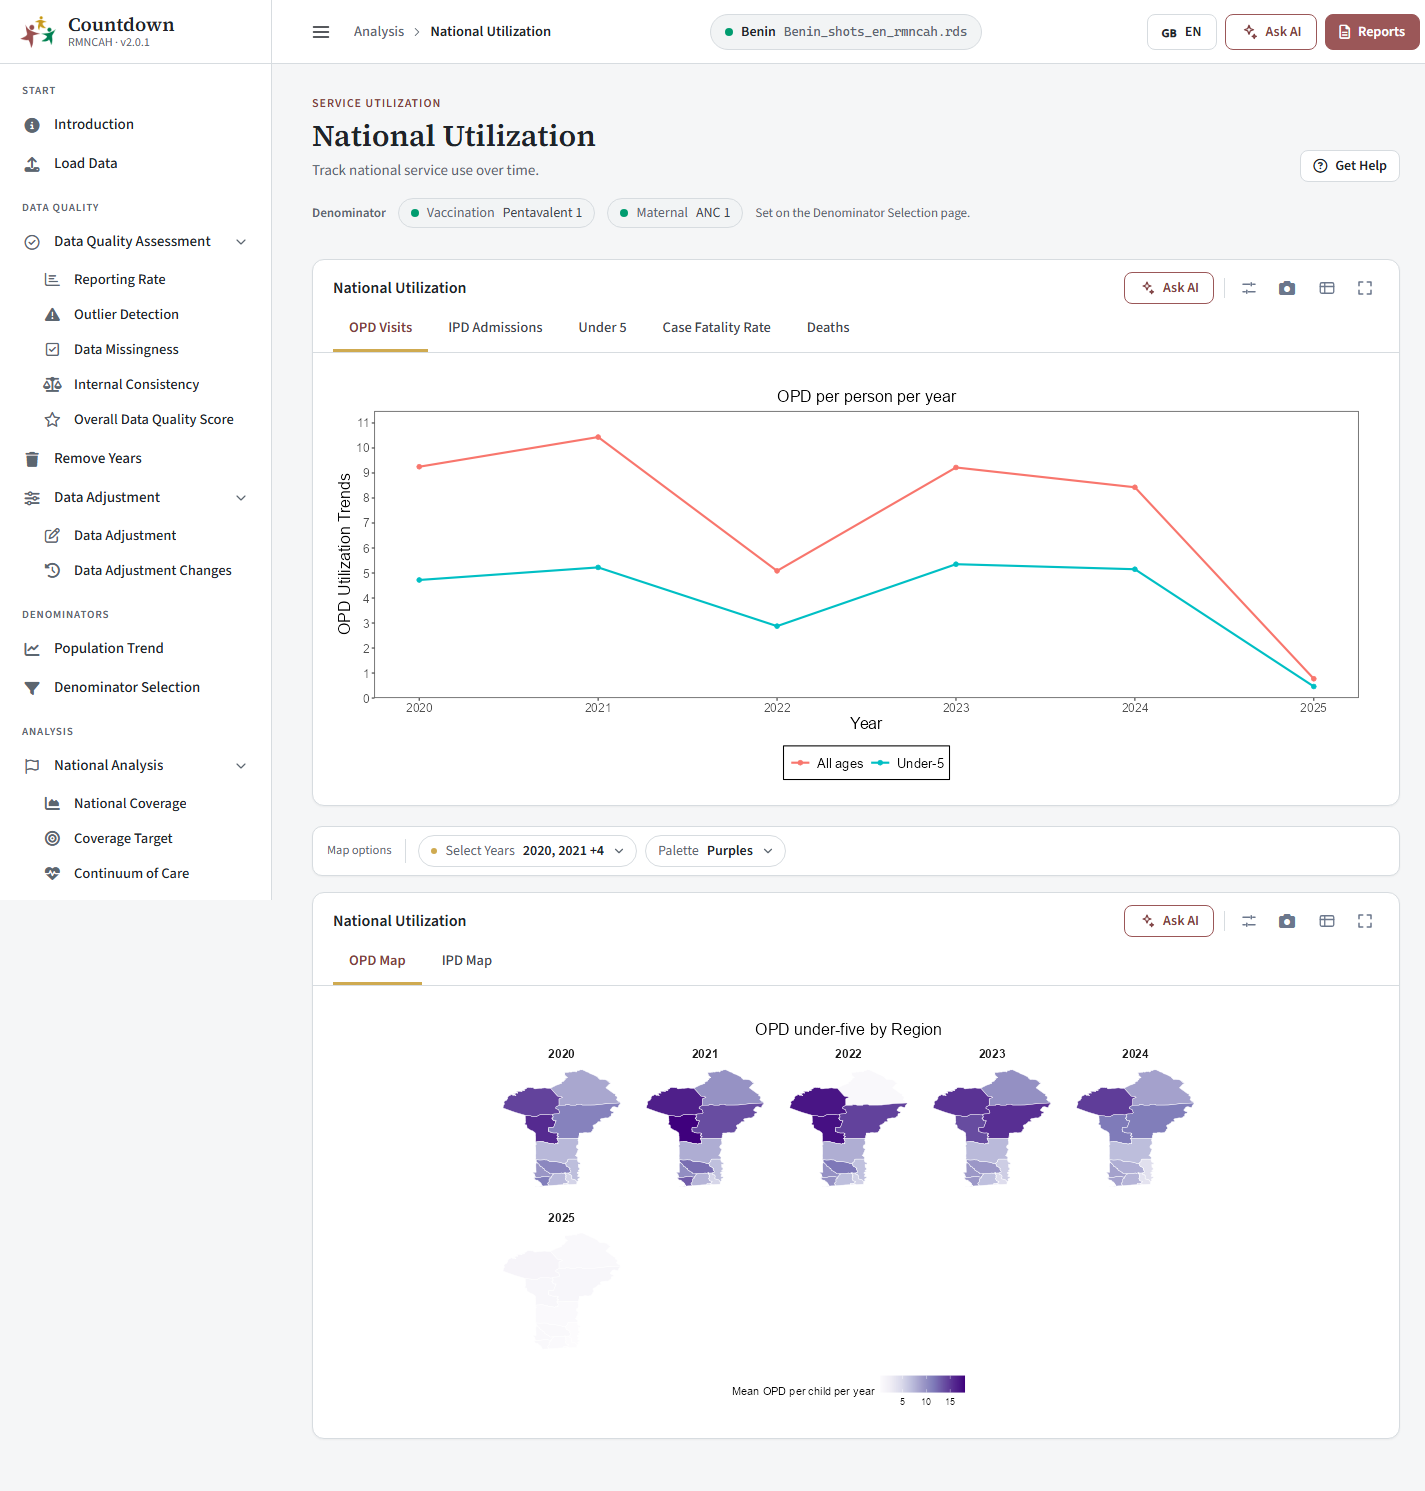Viewport: 1425px width, 1491px height.
Task: Click the camera snapshot icon on the trends chart
Action: tap(1287, 288)
